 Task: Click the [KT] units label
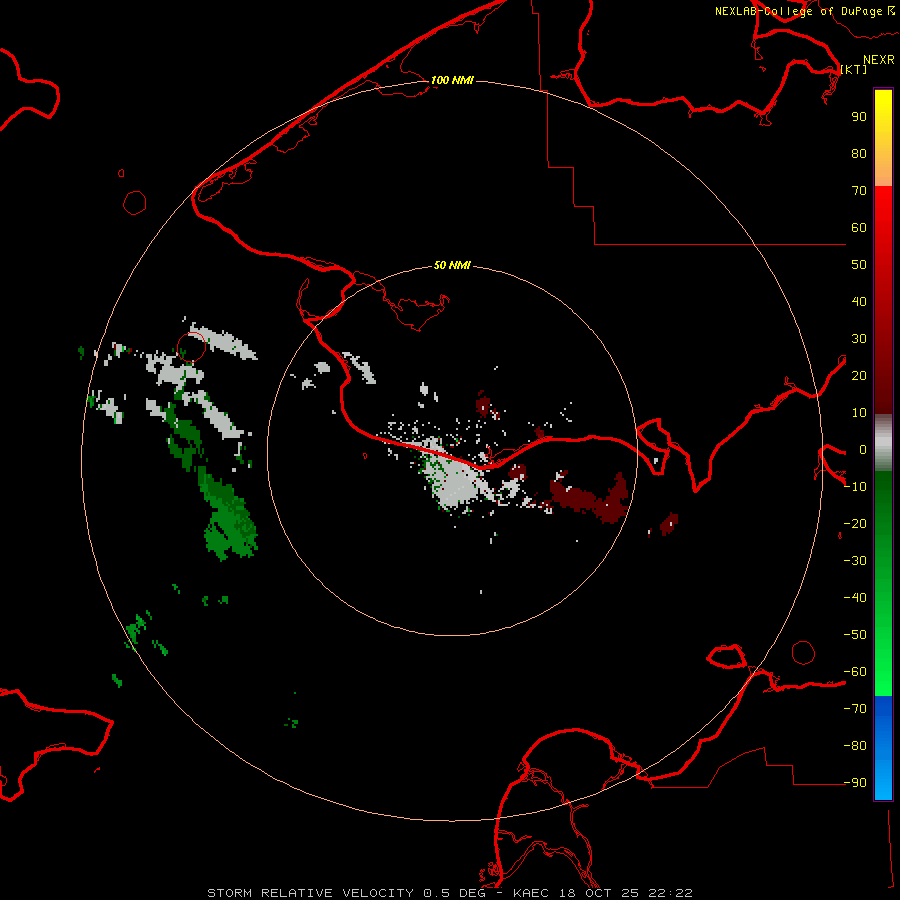tap(854, 69)
